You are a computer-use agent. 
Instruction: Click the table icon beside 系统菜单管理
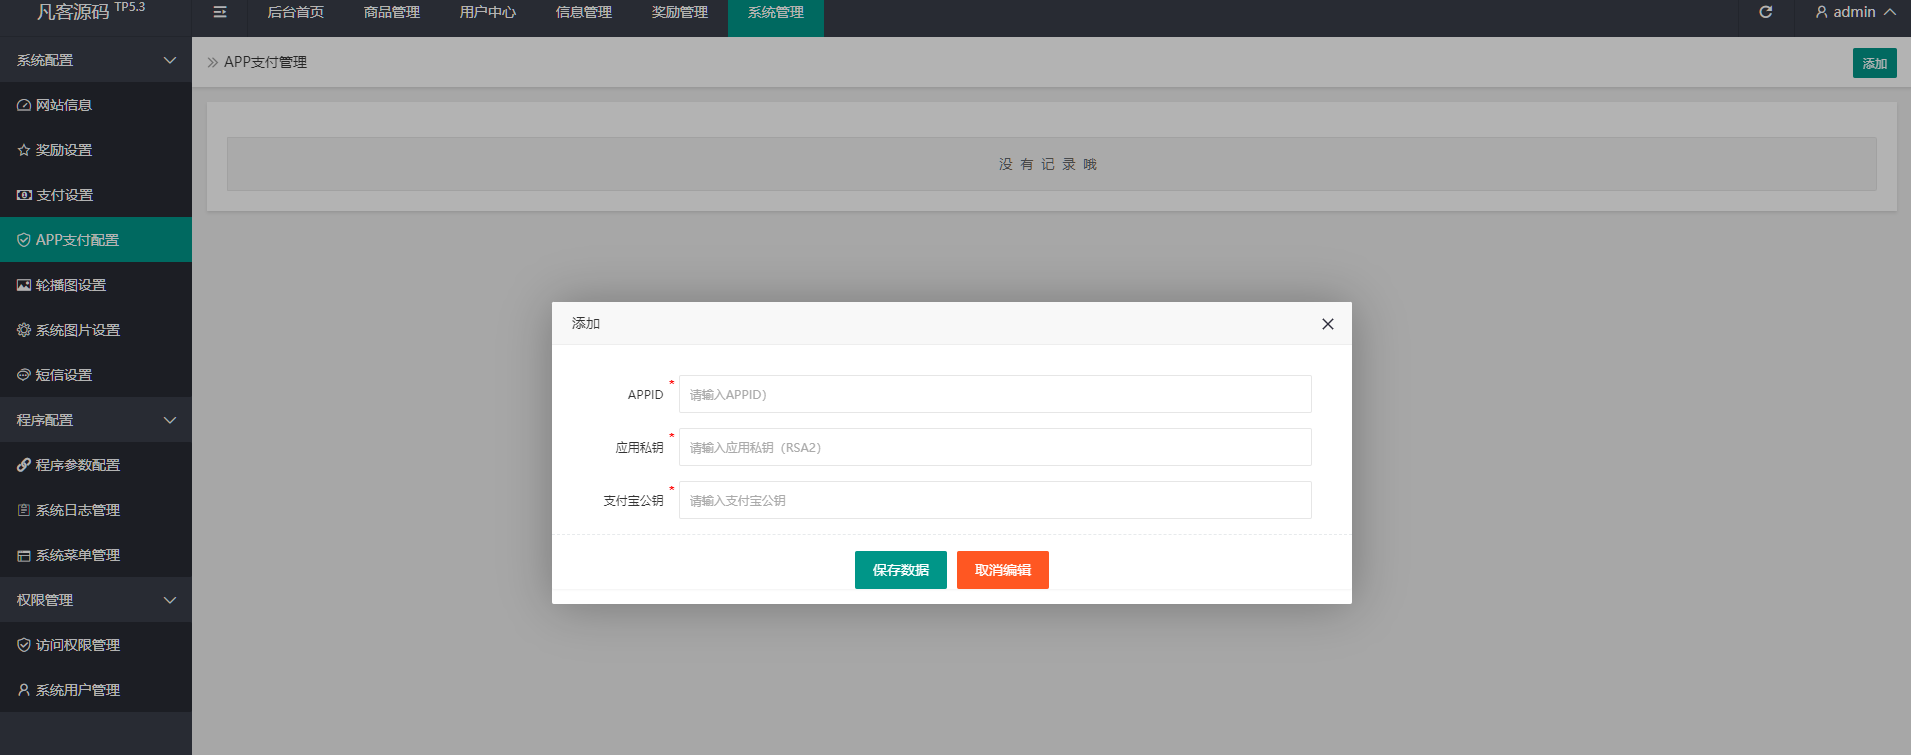pyautogui.click(x=24, y=555)
